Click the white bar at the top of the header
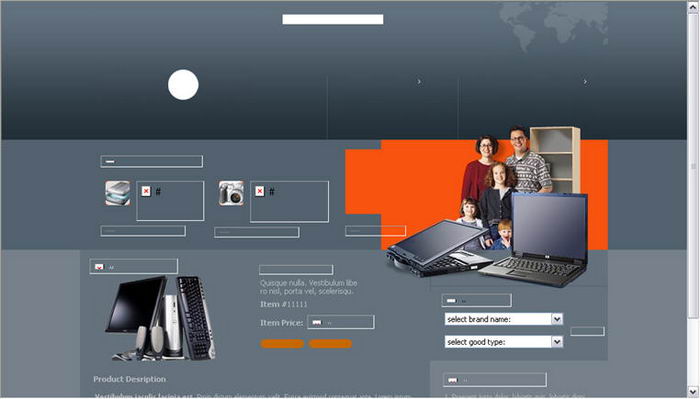The height and width of the screenshot is (399, 700). click(x=333, y=19)
